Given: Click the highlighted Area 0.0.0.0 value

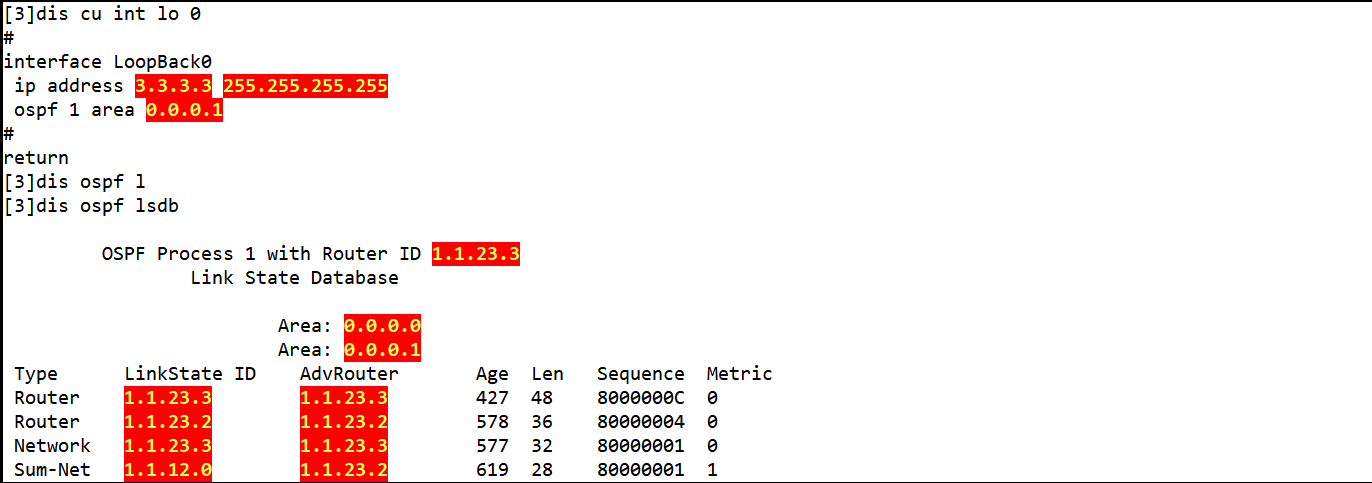Looking at the screenshot, I should click(382, 326).
